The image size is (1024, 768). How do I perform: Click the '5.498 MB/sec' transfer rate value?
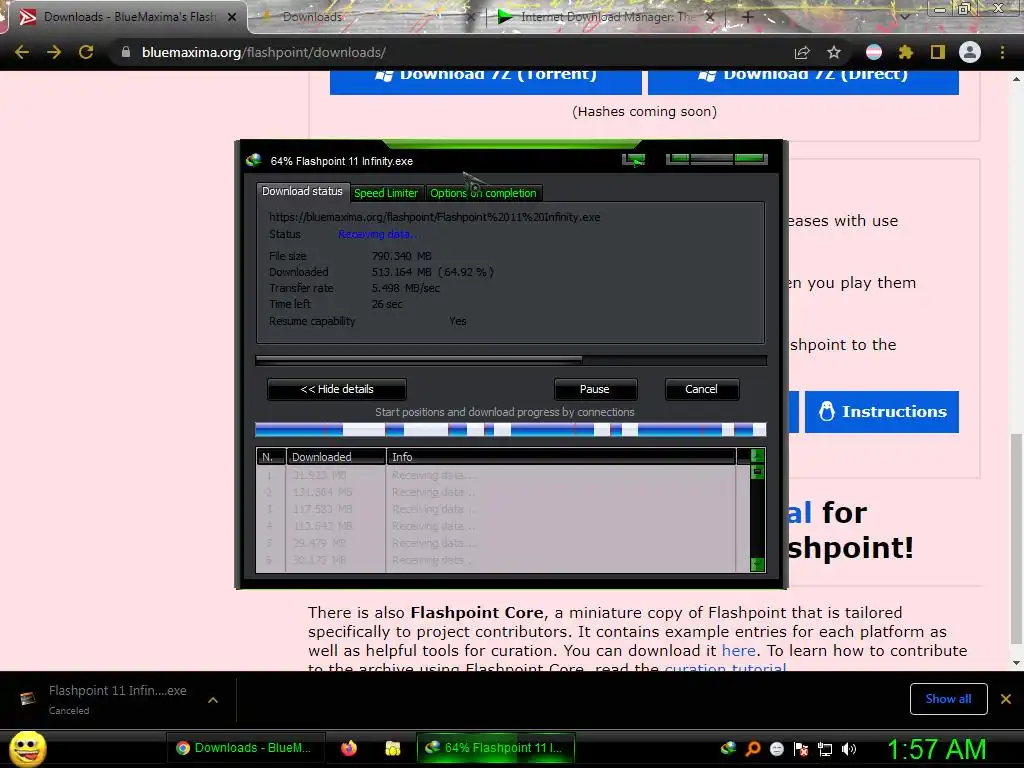pyautogui.click(x=406, y=288)
